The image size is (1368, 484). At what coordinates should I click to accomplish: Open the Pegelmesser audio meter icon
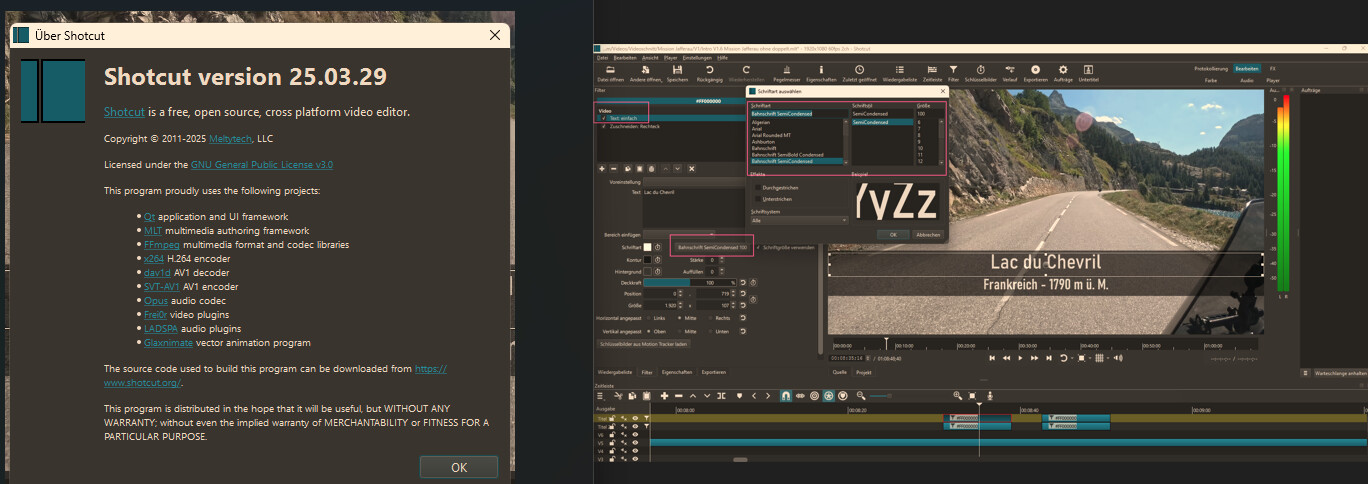pyautogui.click(x=789, y=71)
